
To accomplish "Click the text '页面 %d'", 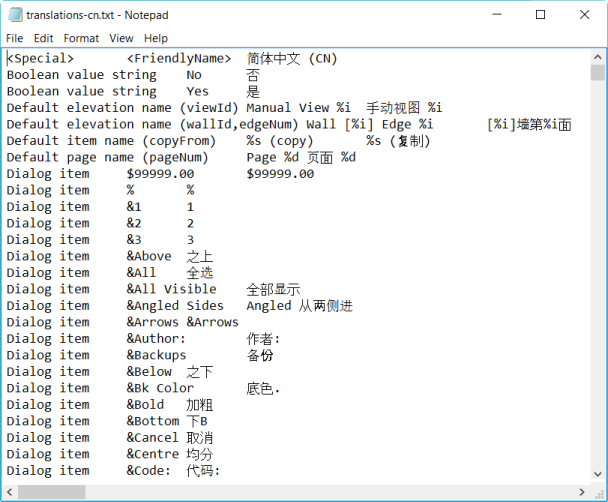I will pos(332,157).
